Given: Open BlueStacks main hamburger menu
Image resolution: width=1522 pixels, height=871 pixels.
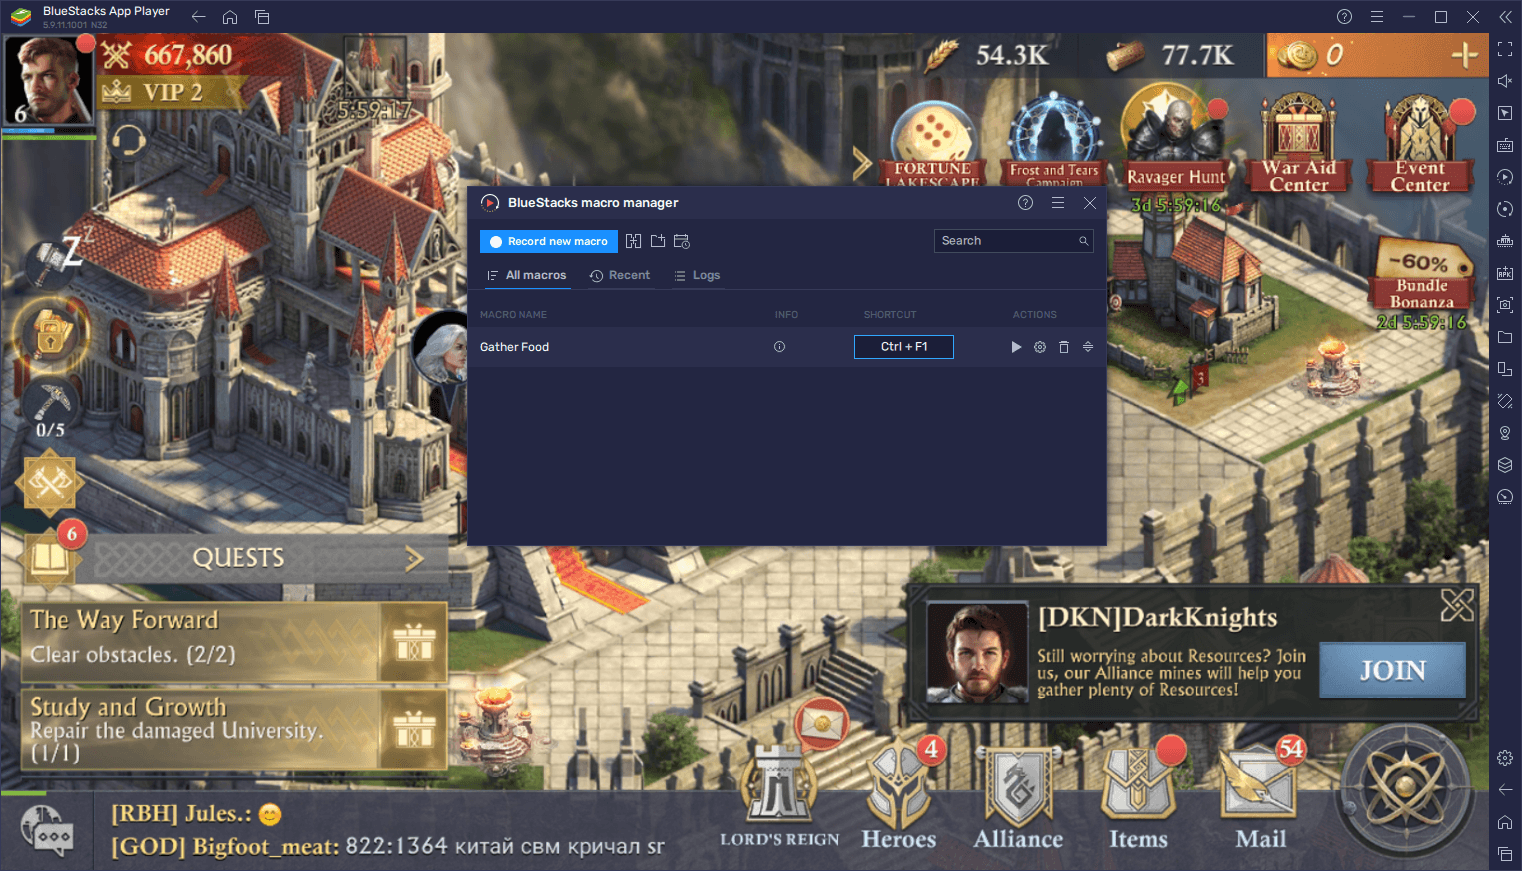Looking at the screenshot, I should 1377,17.
